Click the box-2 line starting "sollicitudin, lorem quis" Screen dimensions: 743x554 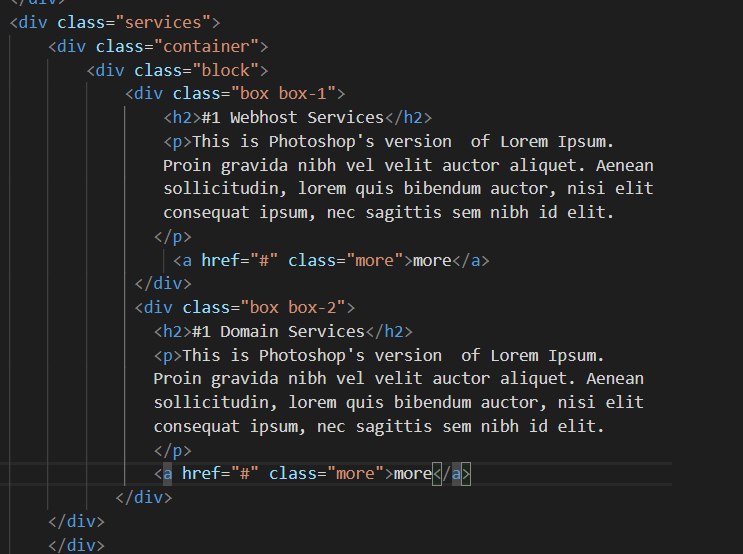(x=399, y=402)
